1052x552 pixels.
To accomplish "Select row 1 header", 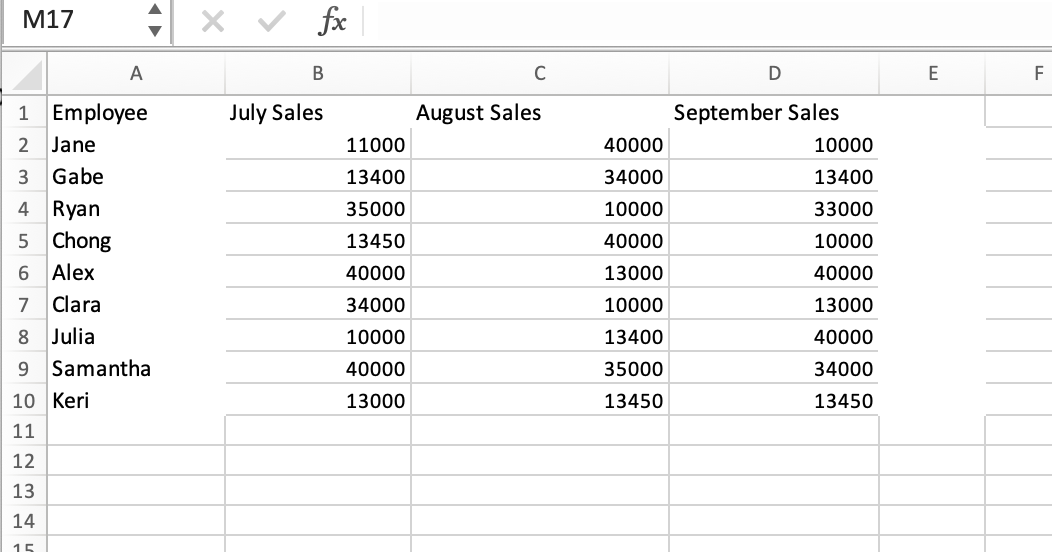I will (x=23, y=112).
